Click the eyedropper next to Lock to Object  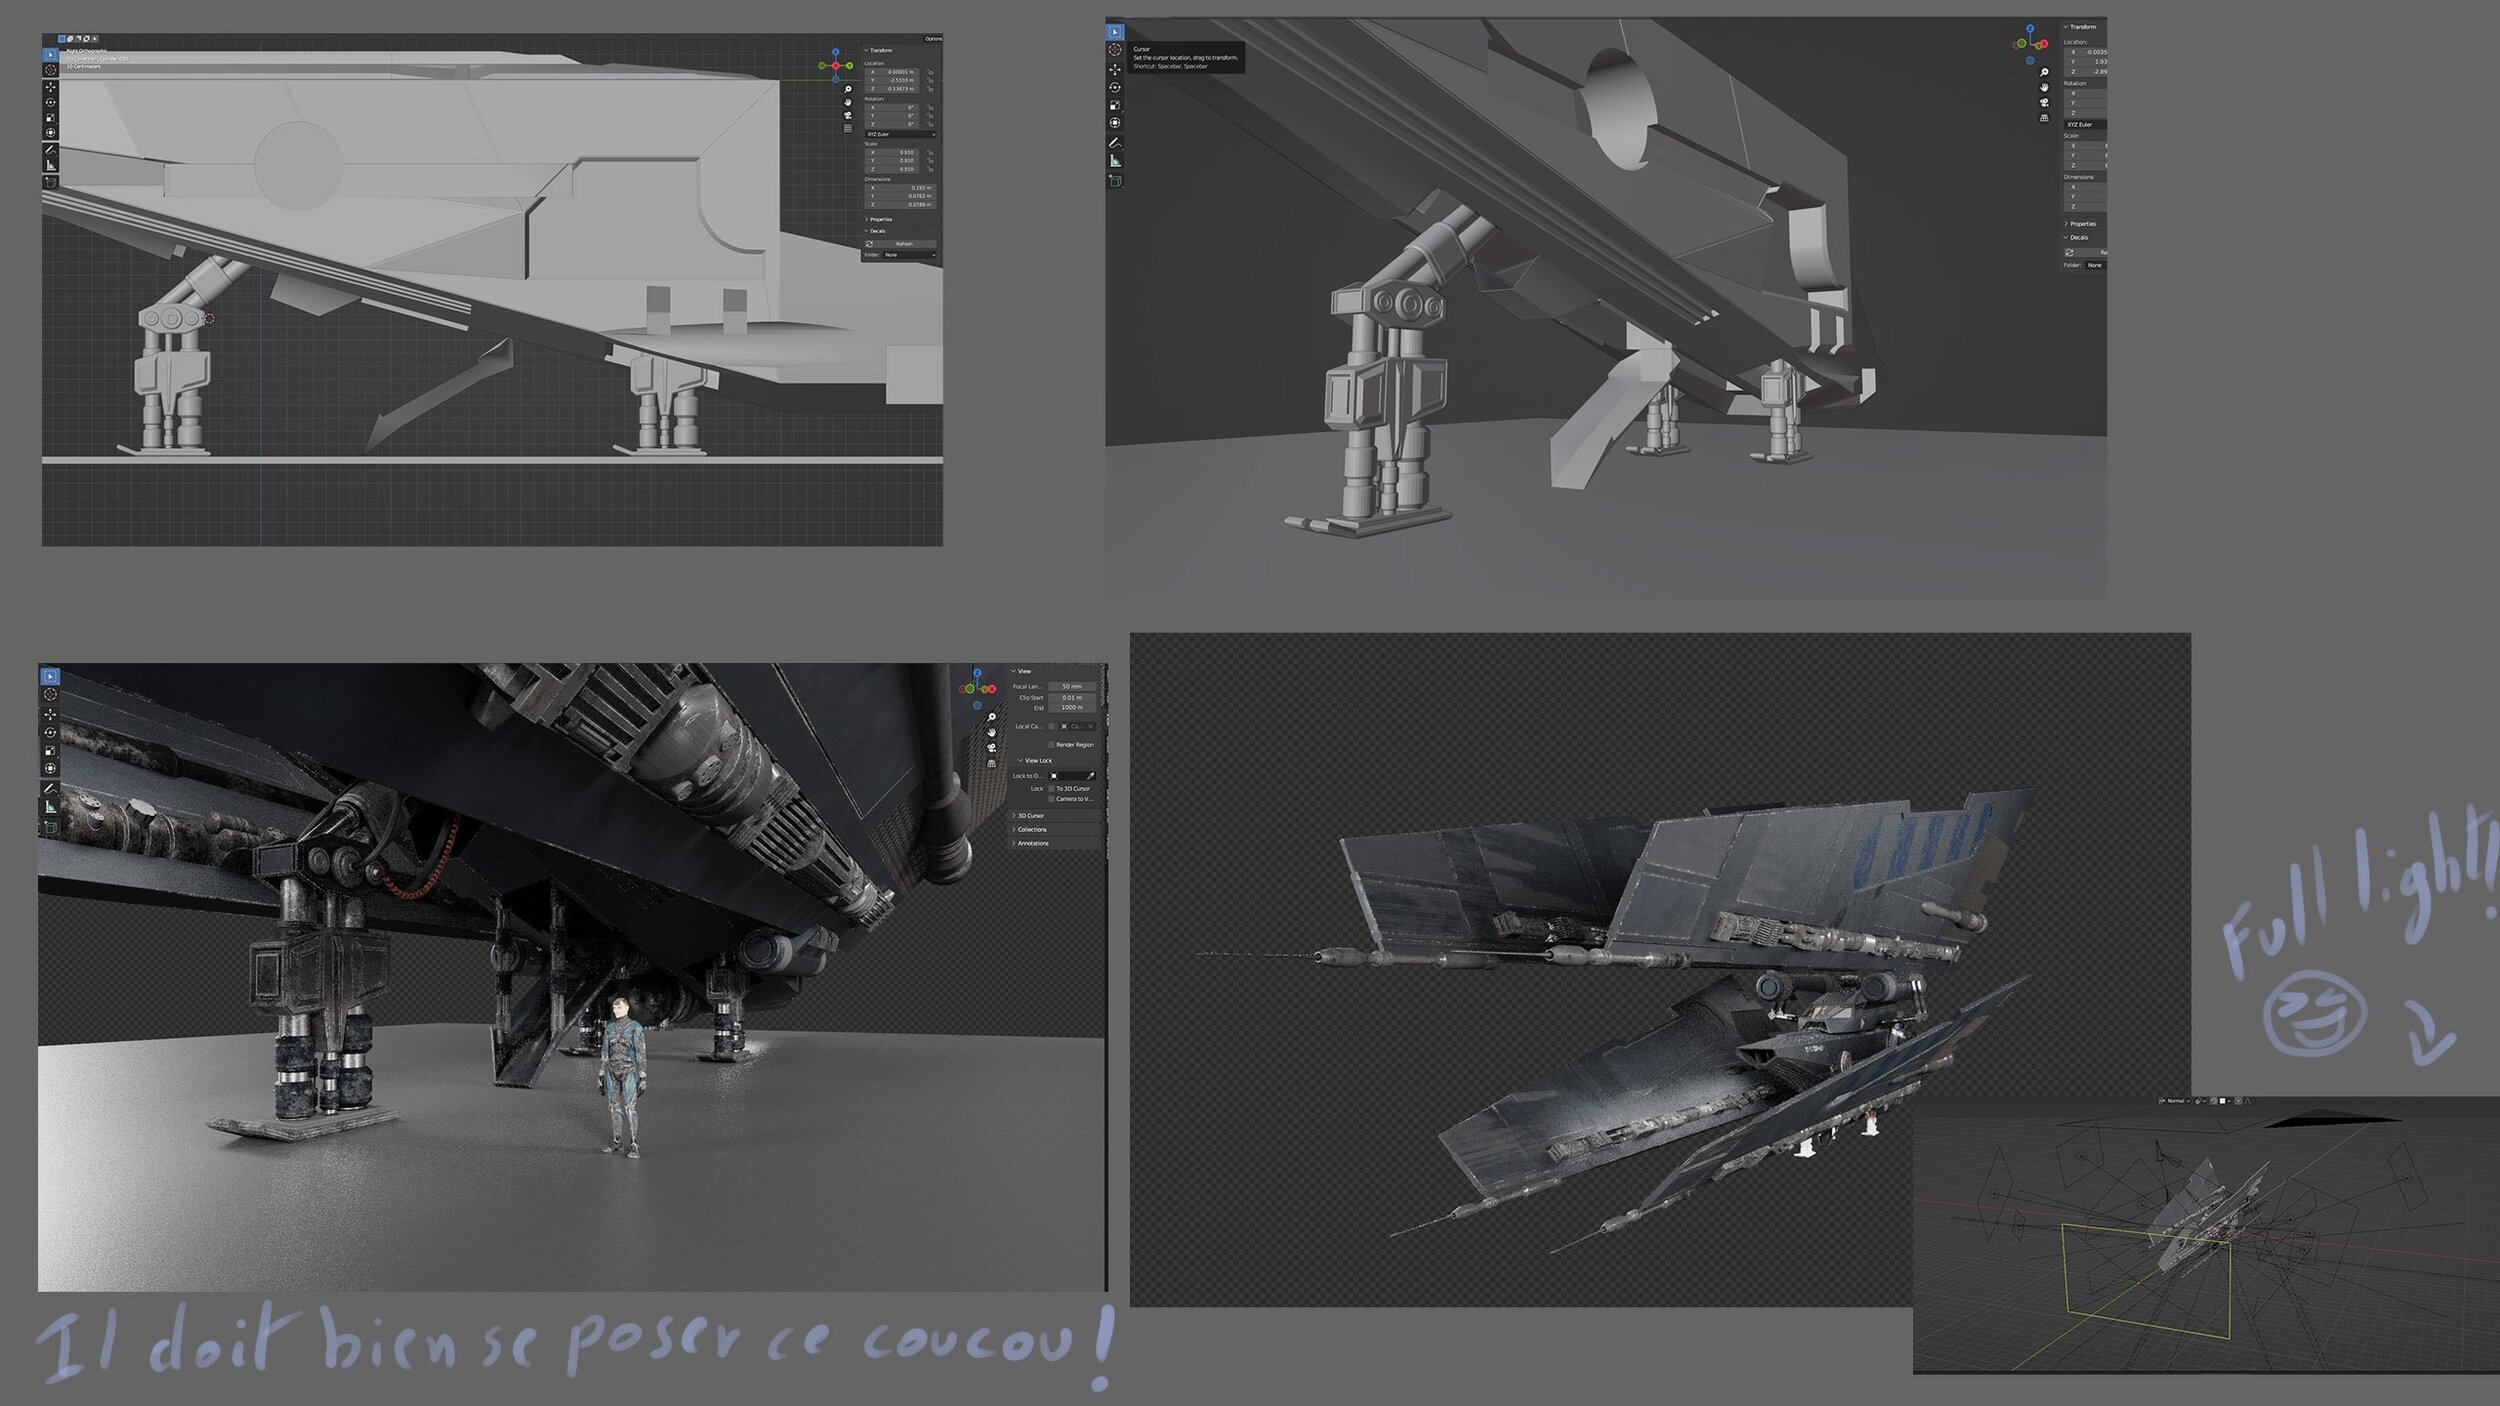coord(1090,776)
